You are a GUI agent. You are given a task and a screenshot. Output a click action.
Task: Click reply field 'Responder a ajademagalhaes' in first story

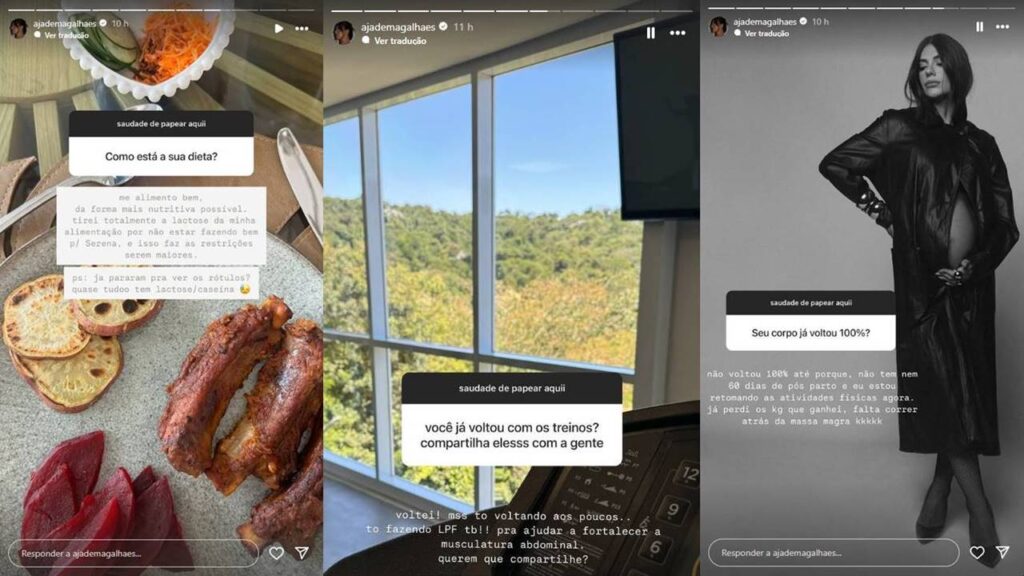coord(133,553)
